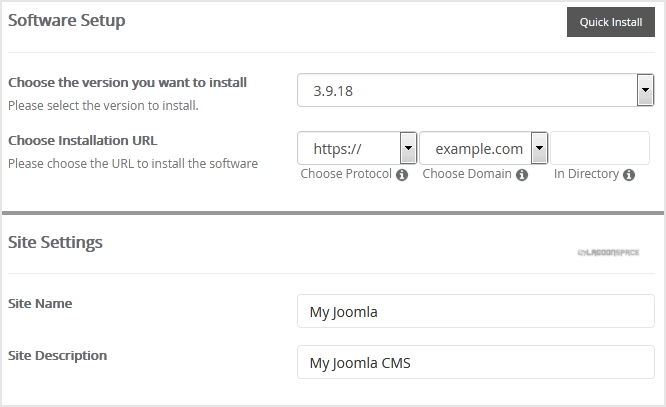Image resolution: width=666 pixels, height=407 pixels.
Task: Click the Site Settings heading
Action: (55, 242)
